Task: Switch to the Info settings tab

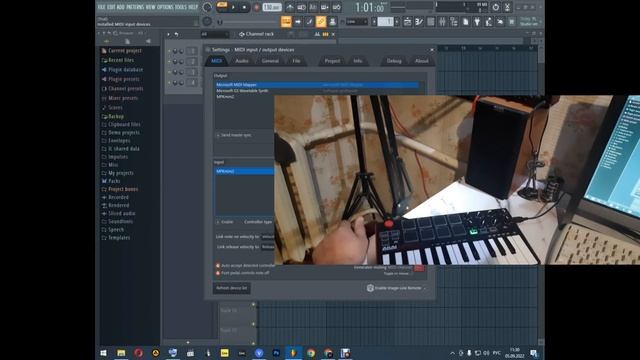Action: pos(358,61)
